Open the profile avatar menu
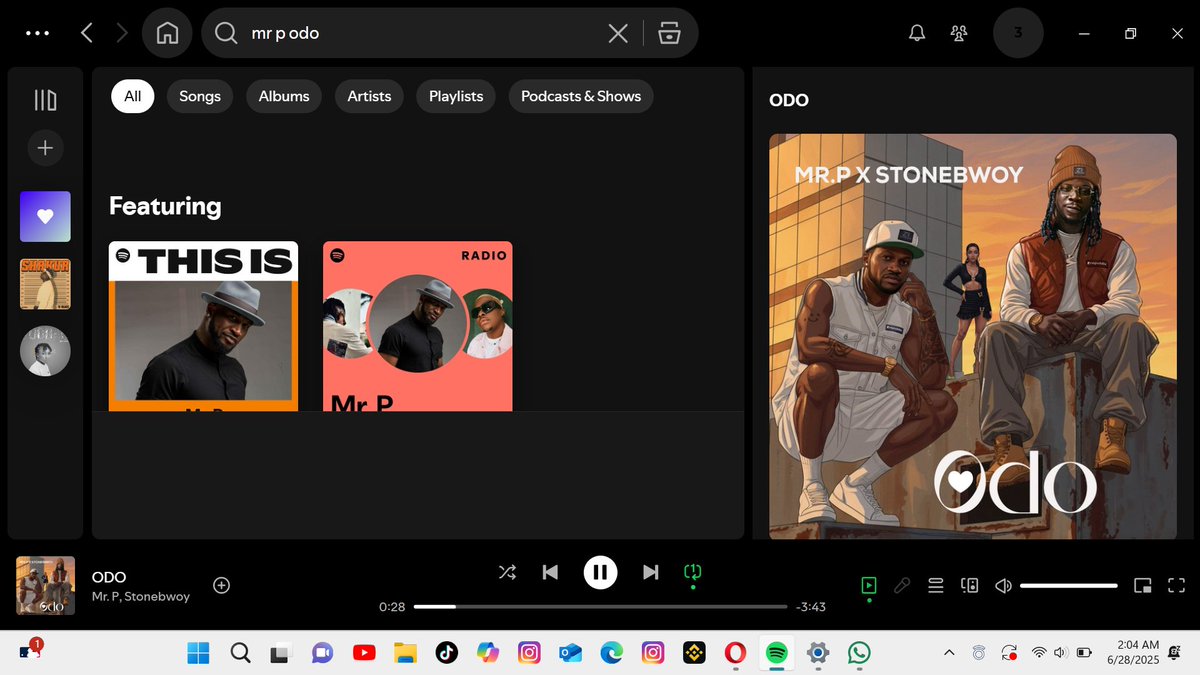Viewport: 1200px width, 675px height. (1018, 33)
